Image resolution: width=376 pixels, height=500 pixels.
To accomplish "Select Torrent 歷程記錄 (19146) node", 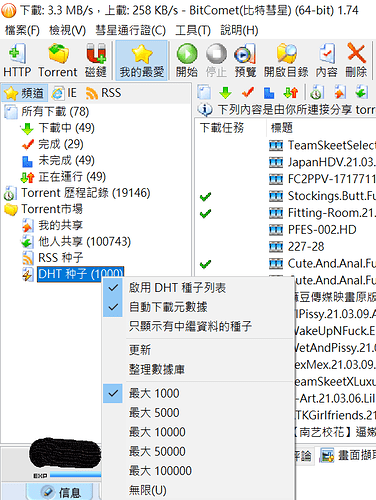I will (86, 193).
